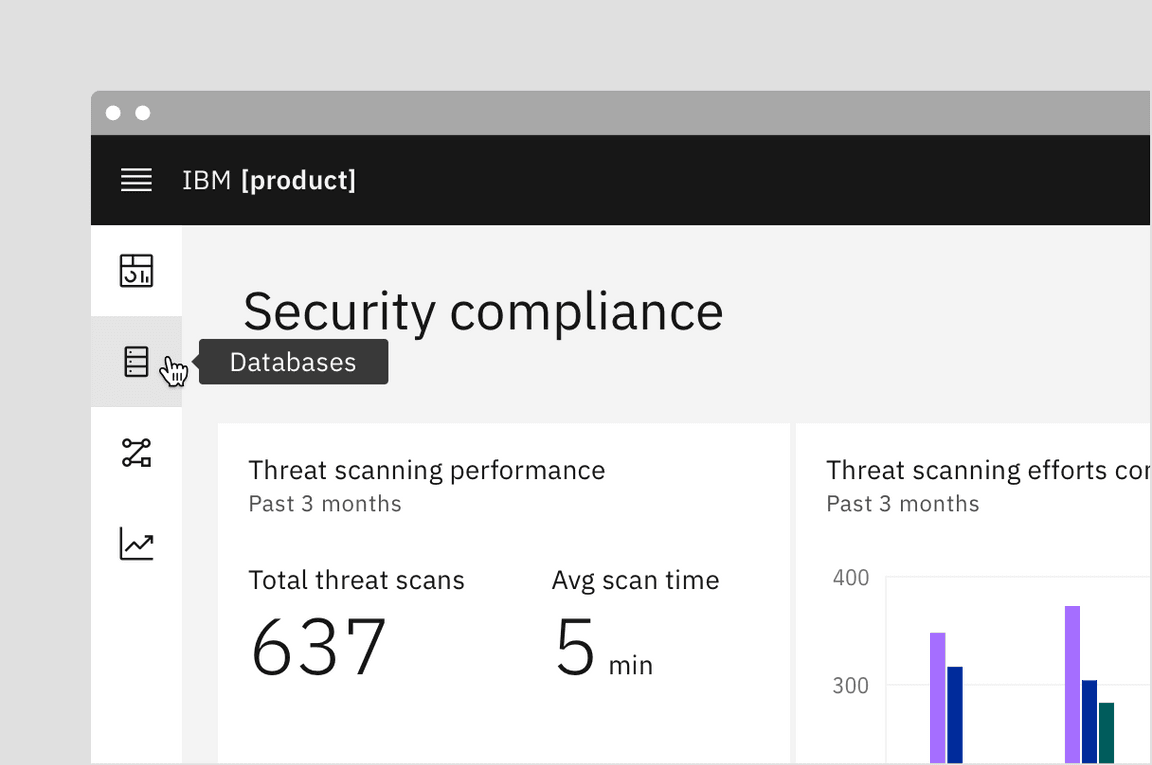The height and width of the screenshot is (765, 1152).
Task: Click the first window control dot
Action: coord(113,113)
